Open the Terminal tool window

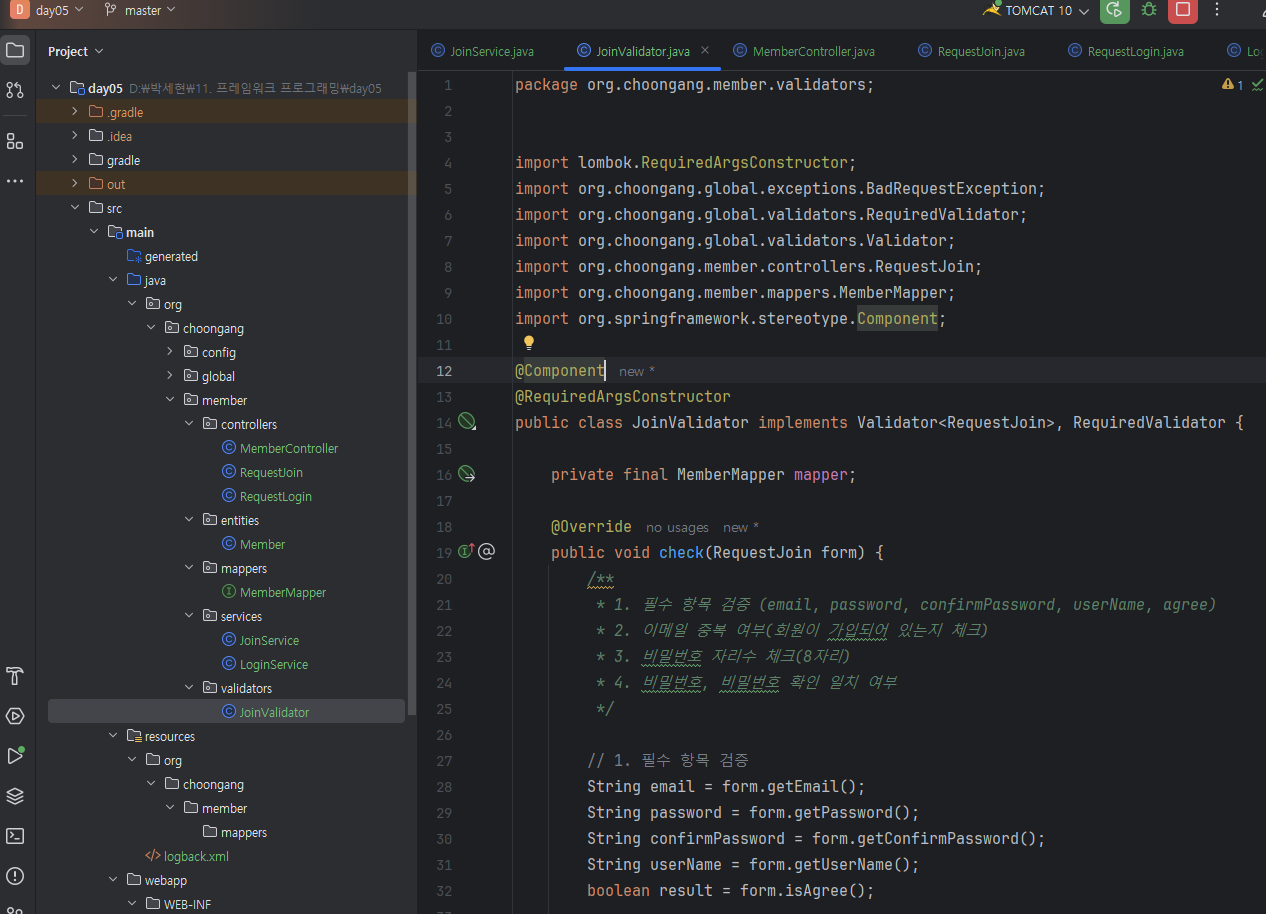coord(15,836)
